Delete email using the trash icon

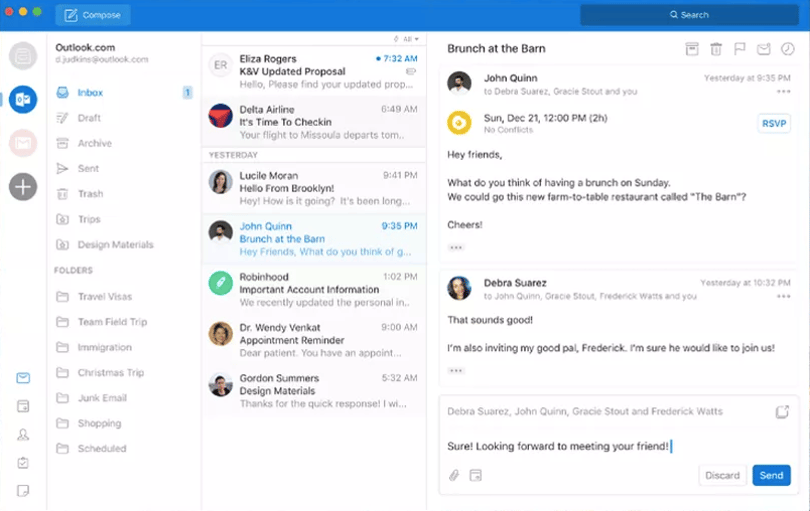pos(715,49)
